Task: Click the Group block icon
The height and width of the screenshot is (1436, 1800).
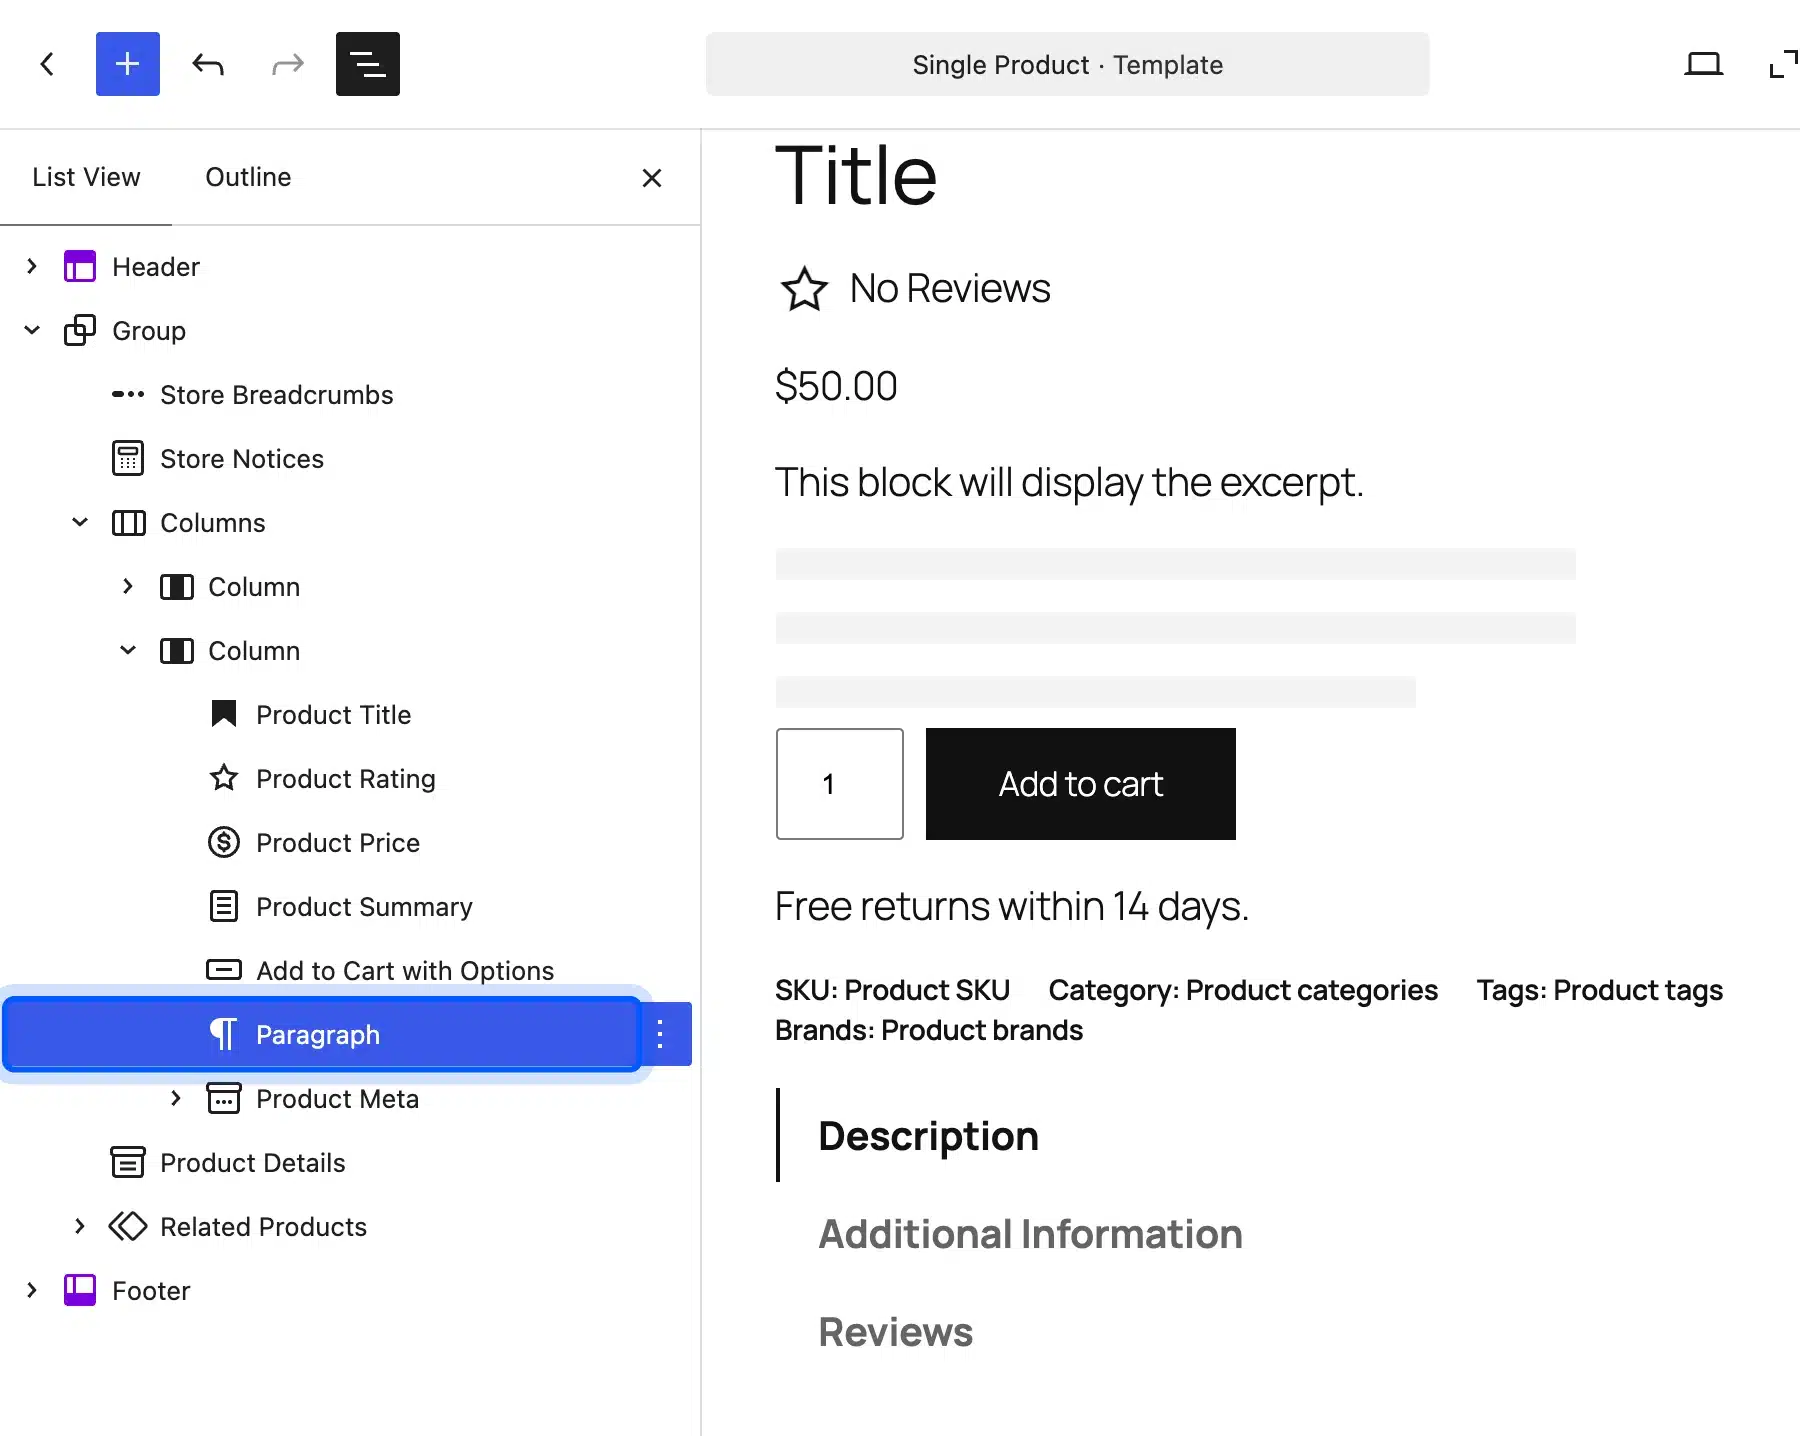Action: tap(80, 331)
